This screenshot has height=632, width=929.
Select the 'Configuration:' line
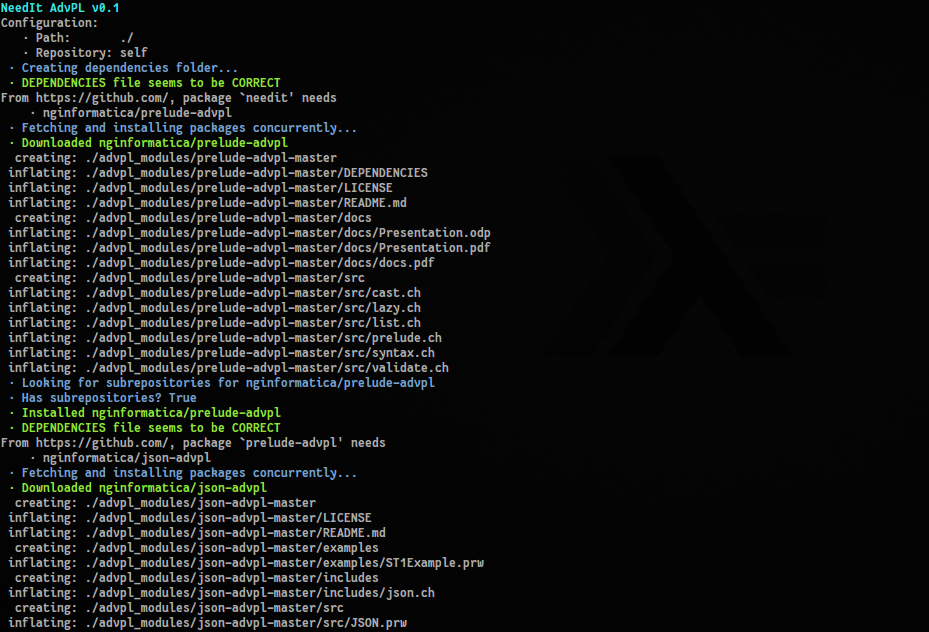click(x=49, y=23)
